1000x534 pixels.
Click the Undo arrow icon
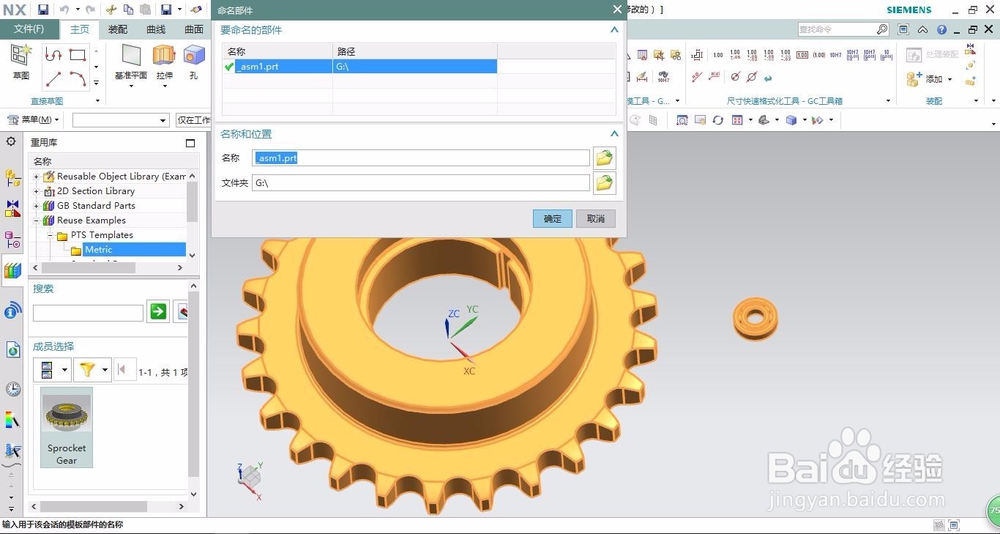(x=64, y=10)
